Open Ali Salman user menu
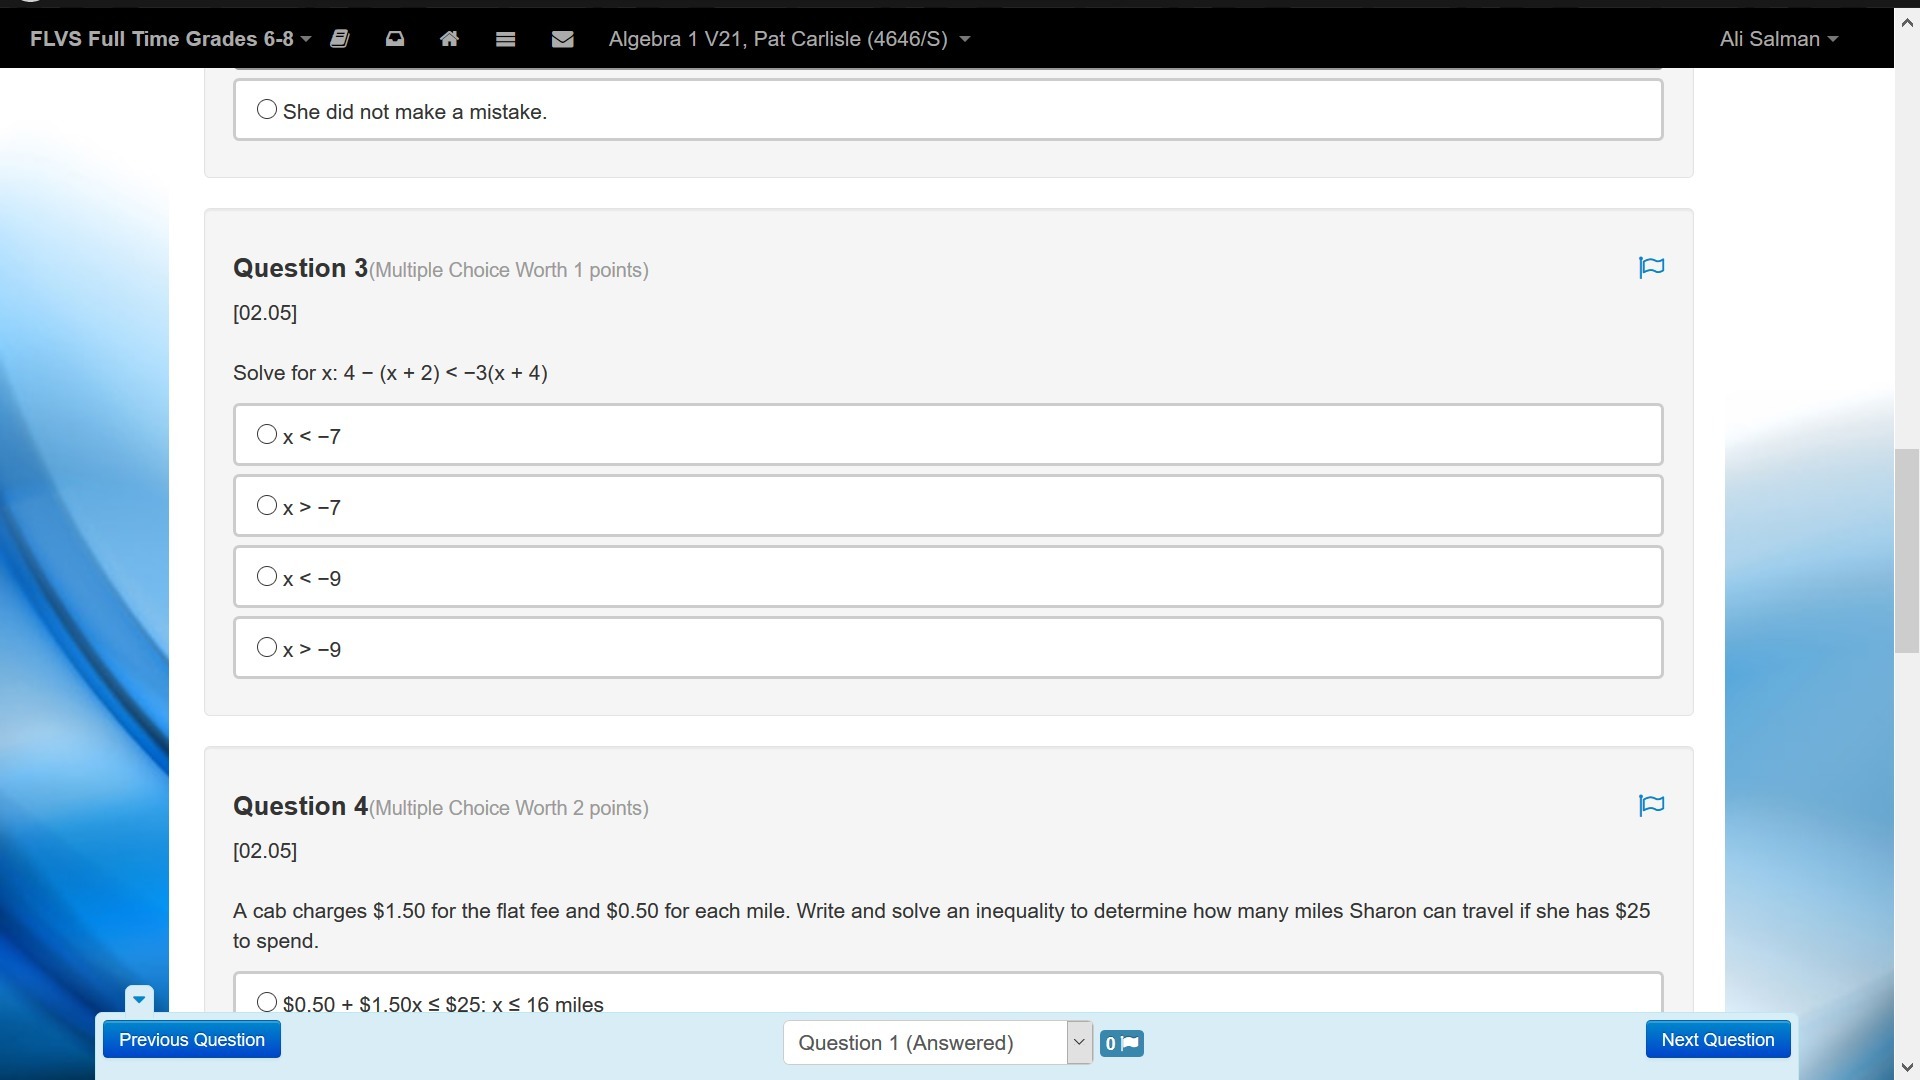This screenshot has width=1920, height=1080. [1778, 39]
